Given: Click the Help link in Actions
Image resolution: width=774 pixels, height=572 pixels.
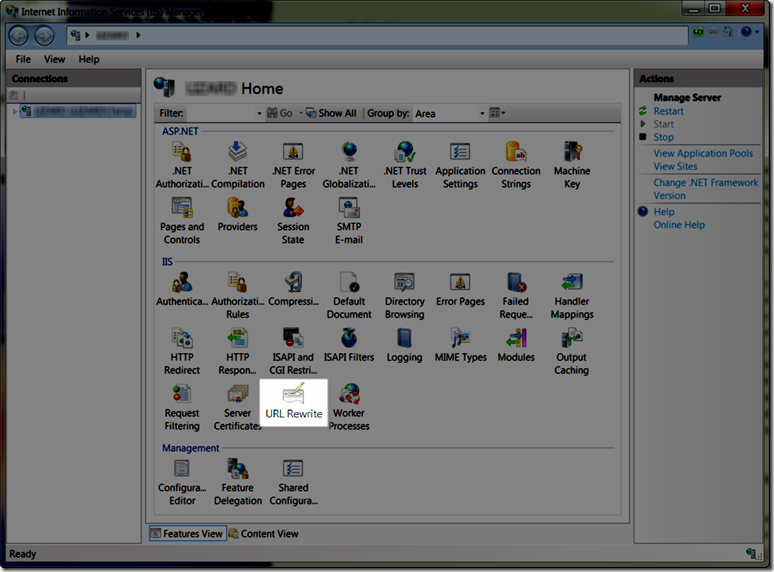Looking at the screenshot, I should coord(663,212).
